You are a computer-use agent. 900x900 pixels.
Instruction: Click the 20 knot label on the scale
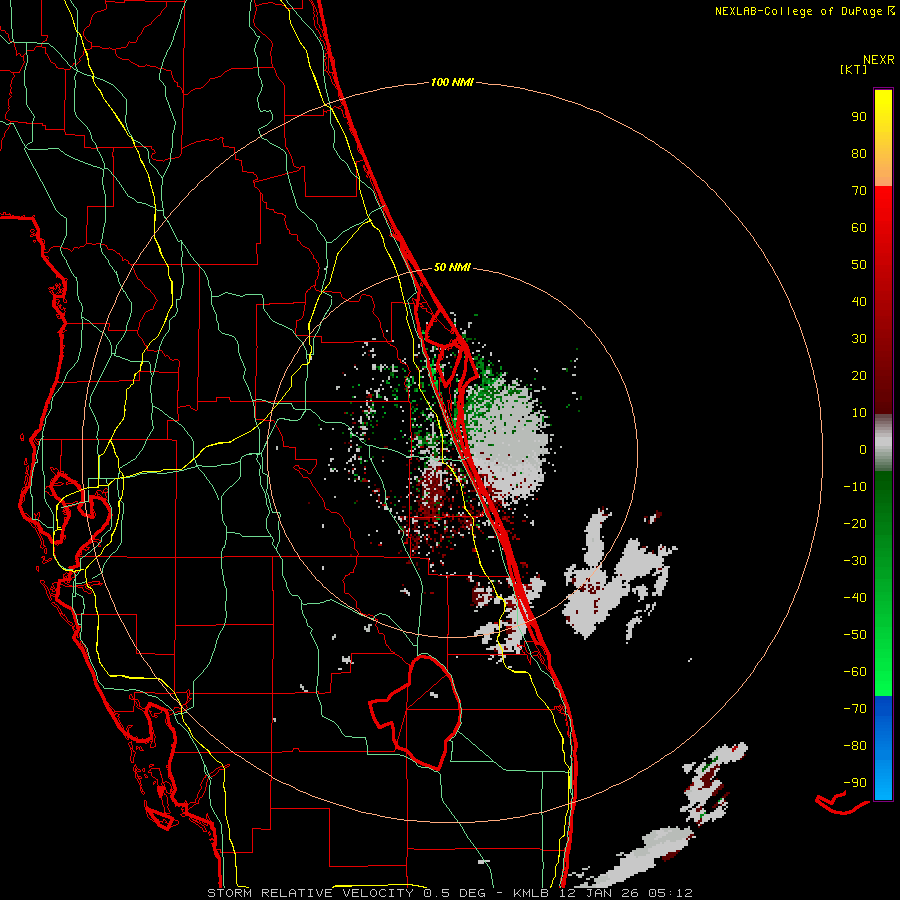click(859, 376)
